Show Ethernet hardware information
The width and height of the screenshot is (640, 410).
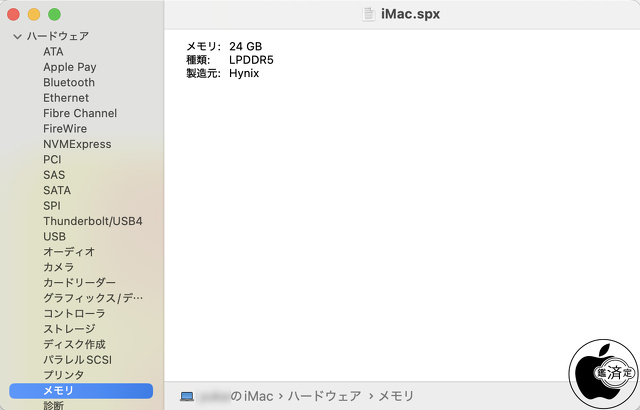pos(66,98)
